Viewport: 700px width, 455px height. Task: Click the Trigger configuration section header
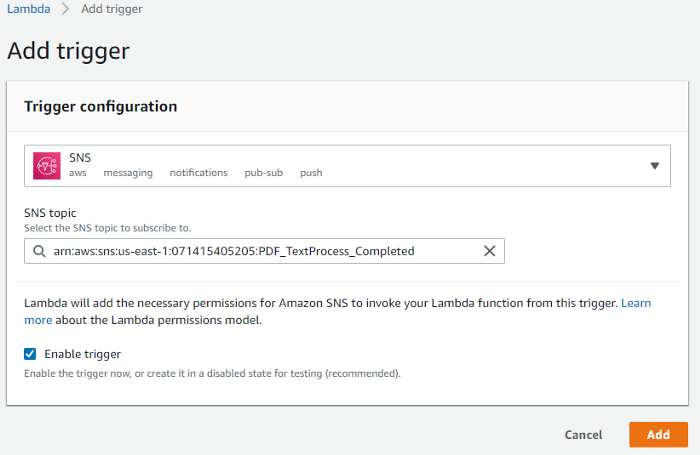coord(101,106)
